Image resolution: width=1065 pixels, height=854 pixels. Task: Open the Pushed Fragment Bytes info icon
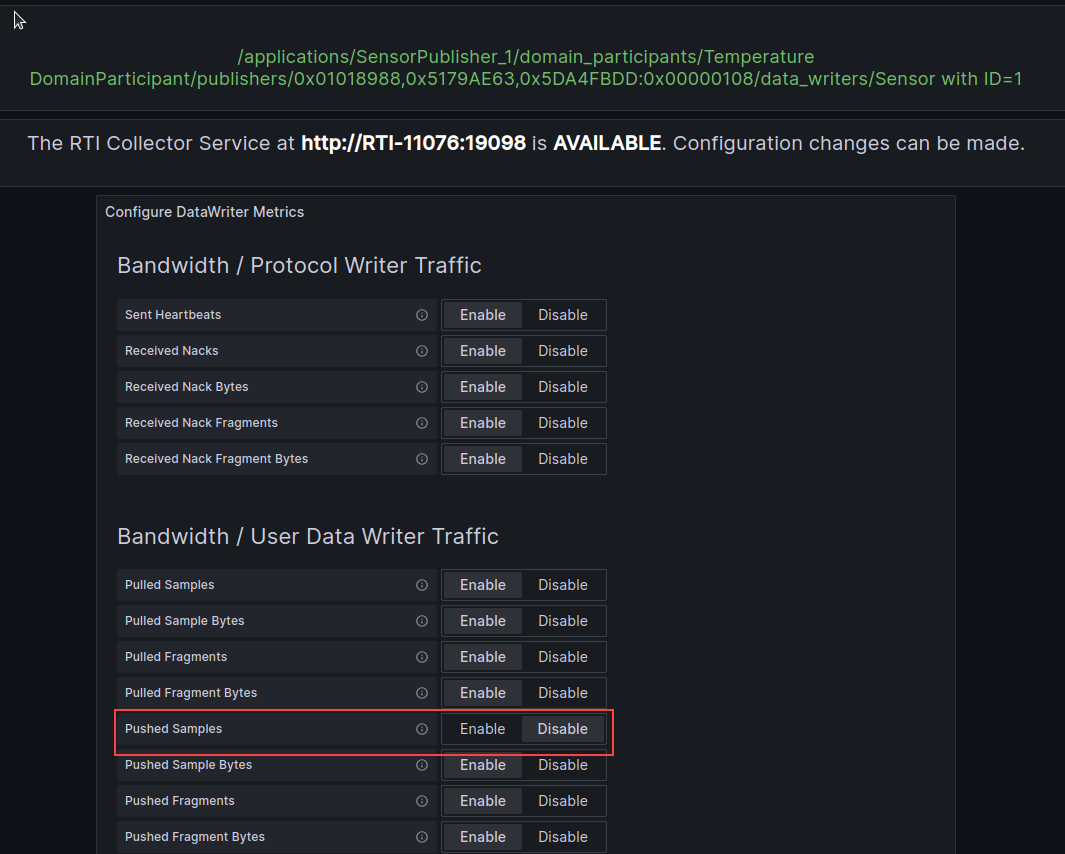[x=421, y=836]
